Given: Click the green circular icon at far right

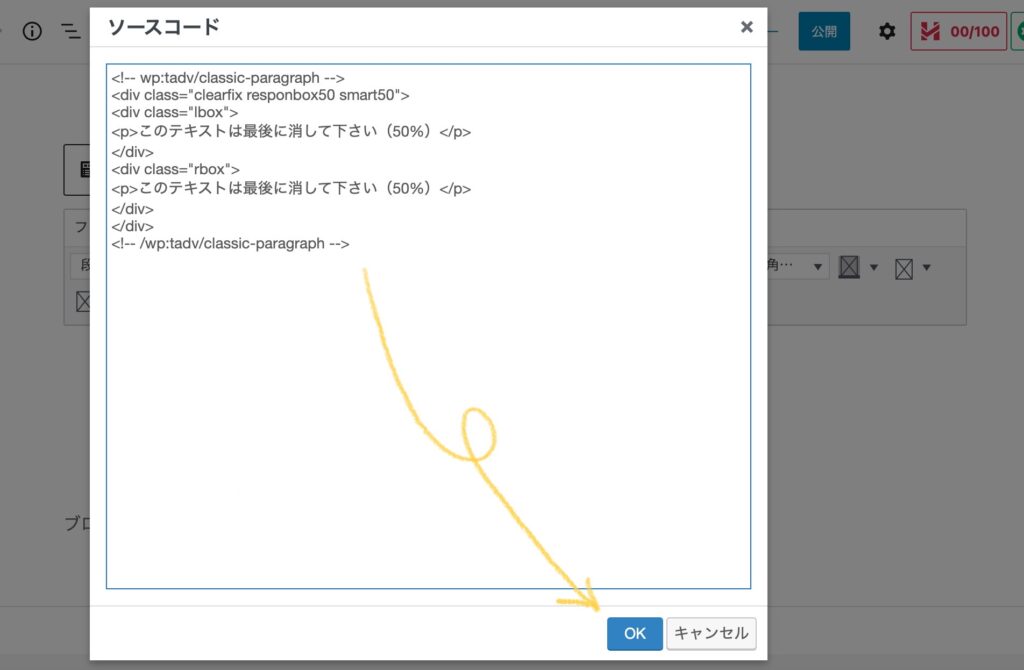Looking at the screenshot, I should coord(1017,31).
